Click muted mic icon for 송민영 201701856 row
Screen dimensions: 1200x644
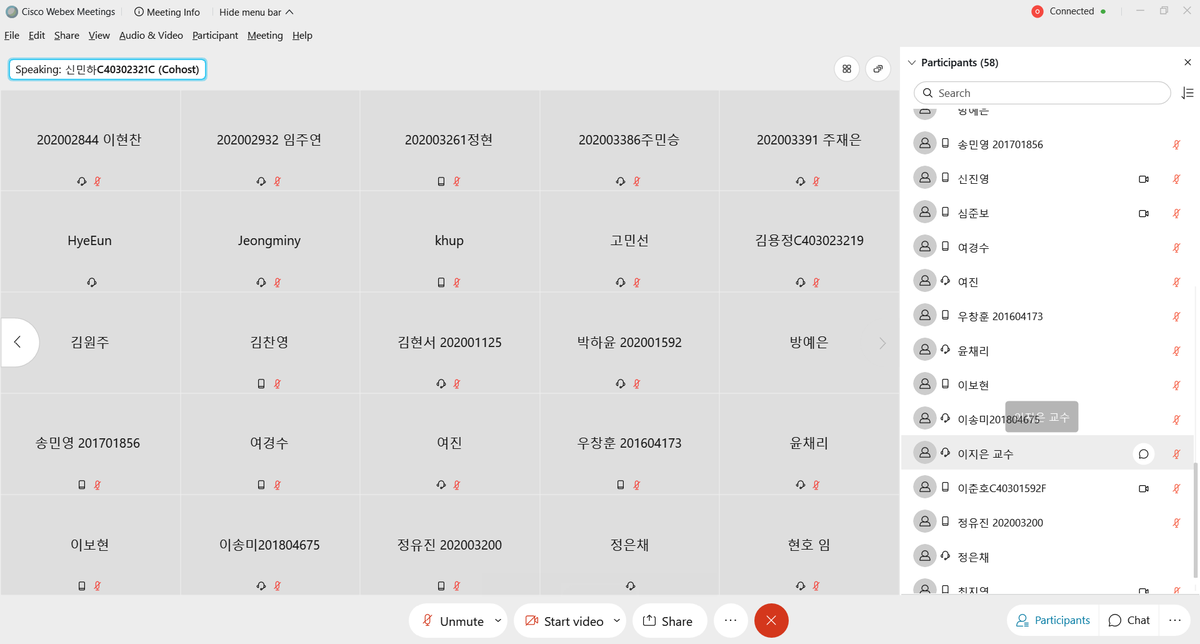click(1177, 145)
